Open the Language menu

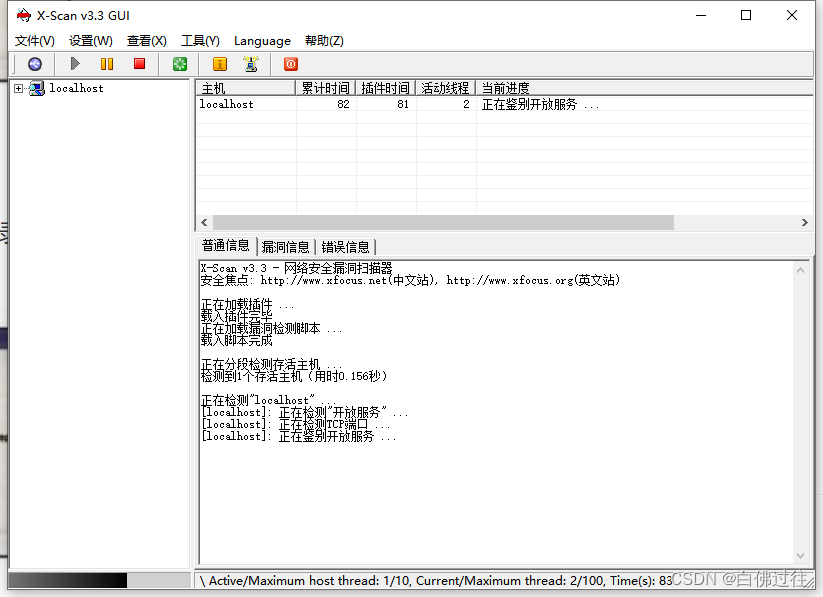click(262, 41)
